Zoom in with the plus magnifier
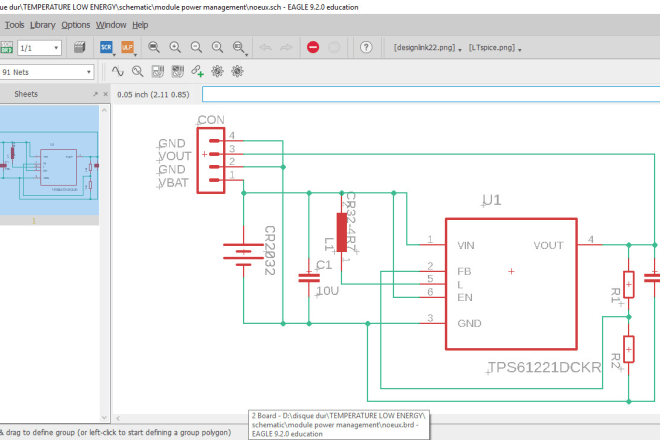Screen dimensions: 660x440 [175, 47]
